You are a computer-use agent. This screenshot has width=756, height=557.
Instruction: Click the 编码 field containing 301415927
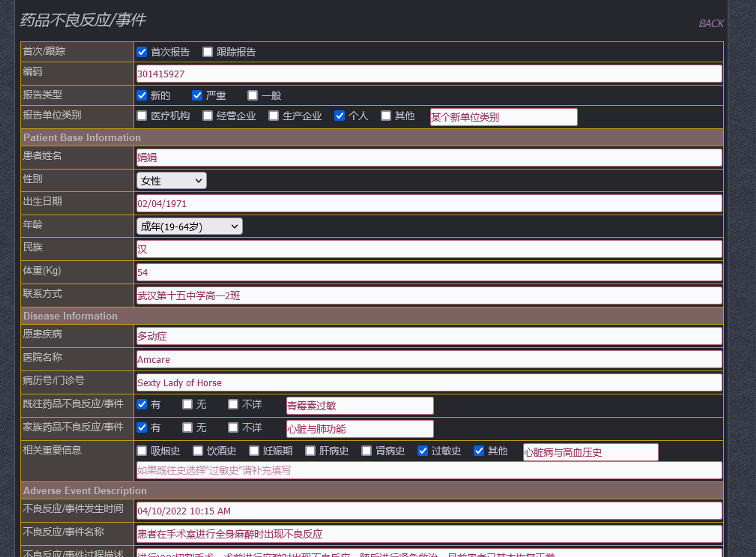(428, 74)
